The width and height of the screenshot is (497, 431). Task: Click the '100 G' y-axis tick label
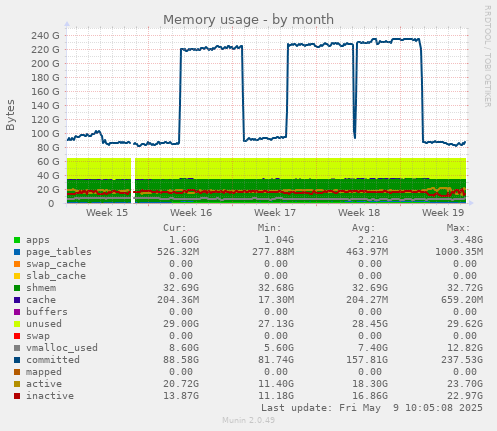click(45, 134)
